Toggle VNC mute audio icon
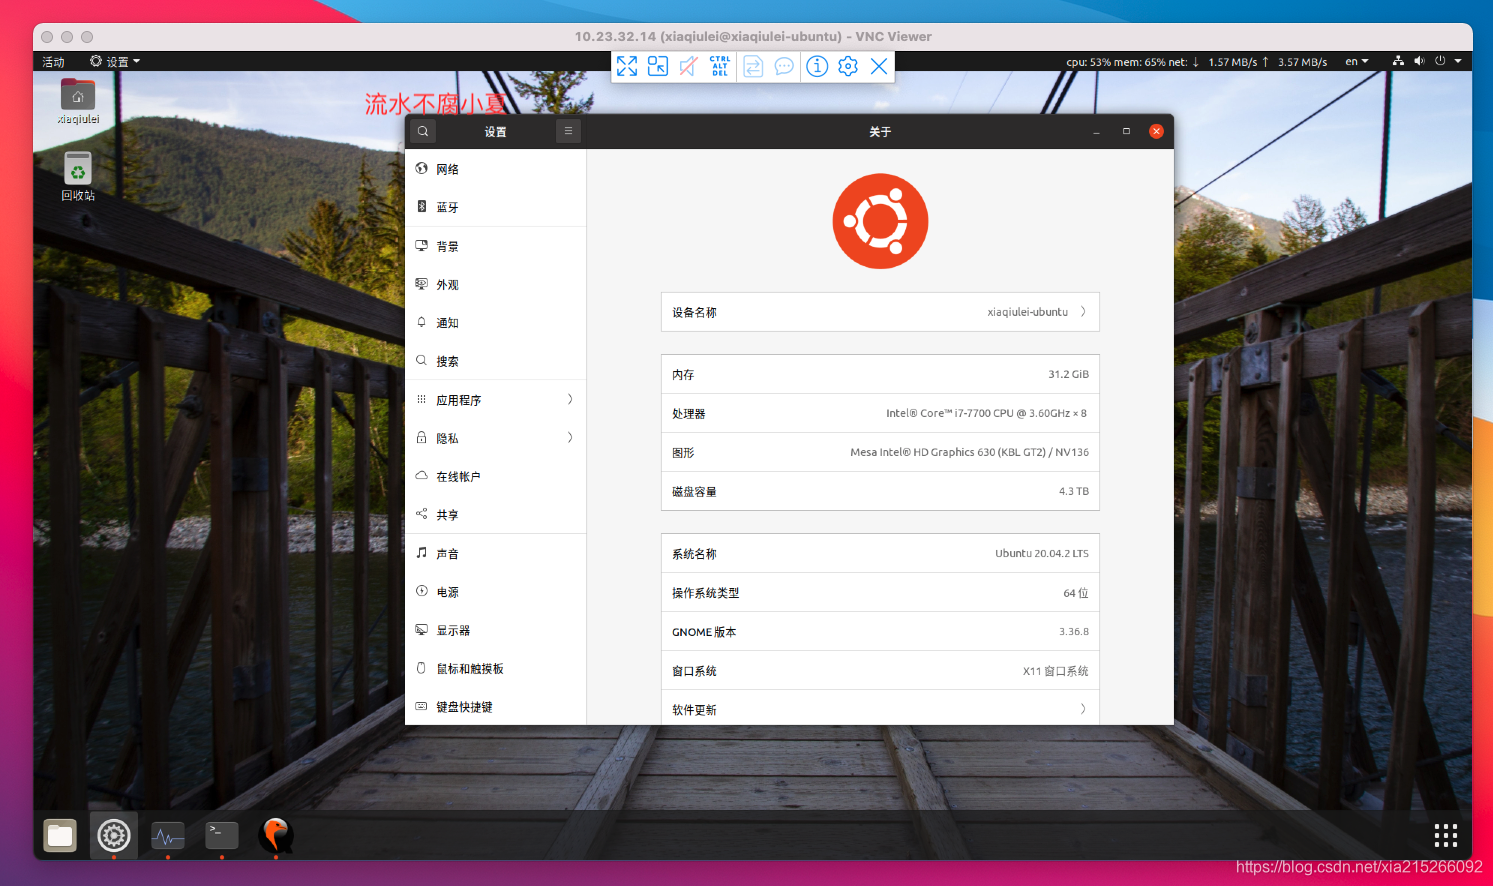The width and height of the screenshot is (1493, 886). click(x=688, y=66)
